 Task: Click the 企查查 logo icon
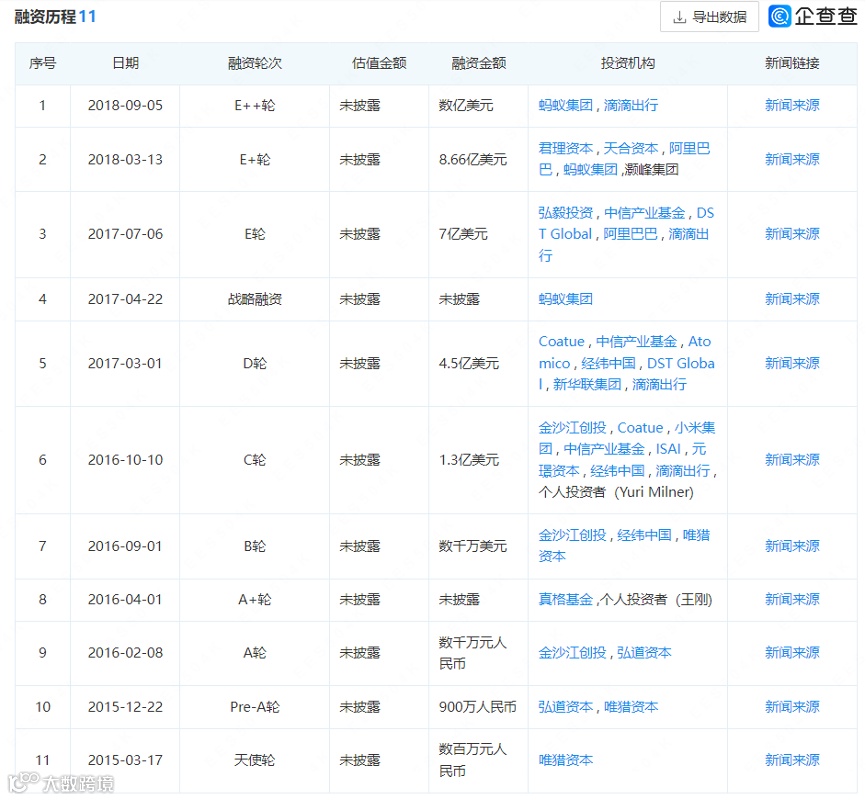point(780,16)
